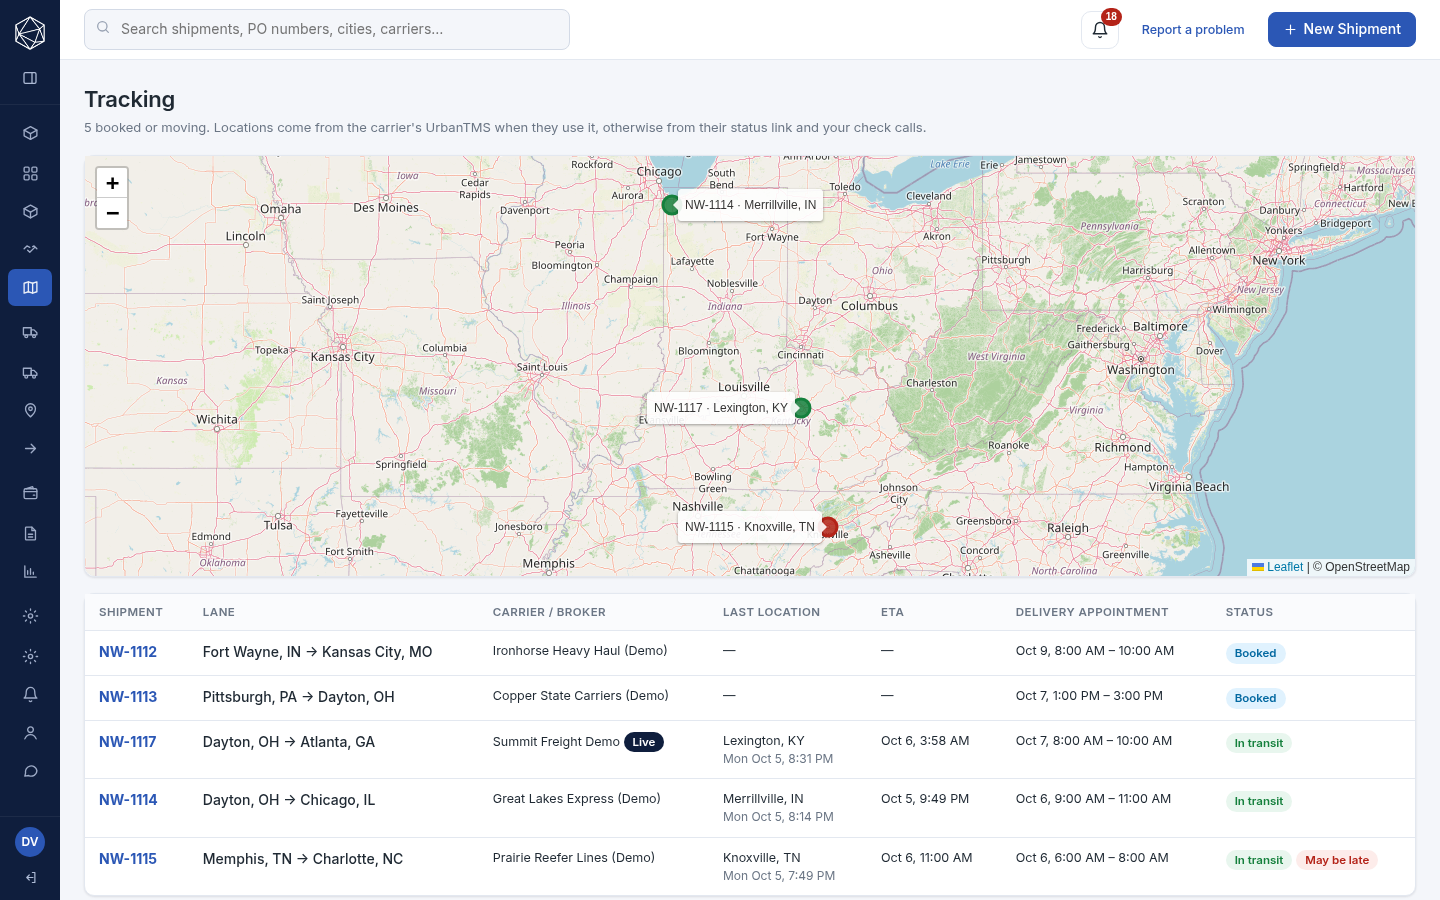Open shipment NW-1113

click(x=128, y=697)
